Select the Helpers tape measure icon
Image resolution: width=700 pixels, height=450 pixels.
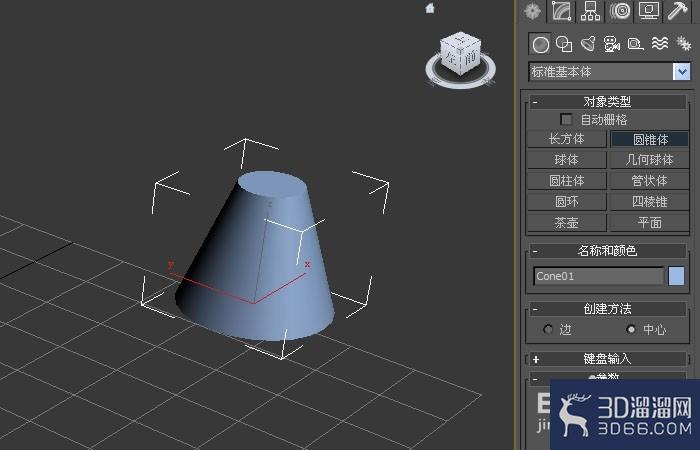[x=635, y=44]
